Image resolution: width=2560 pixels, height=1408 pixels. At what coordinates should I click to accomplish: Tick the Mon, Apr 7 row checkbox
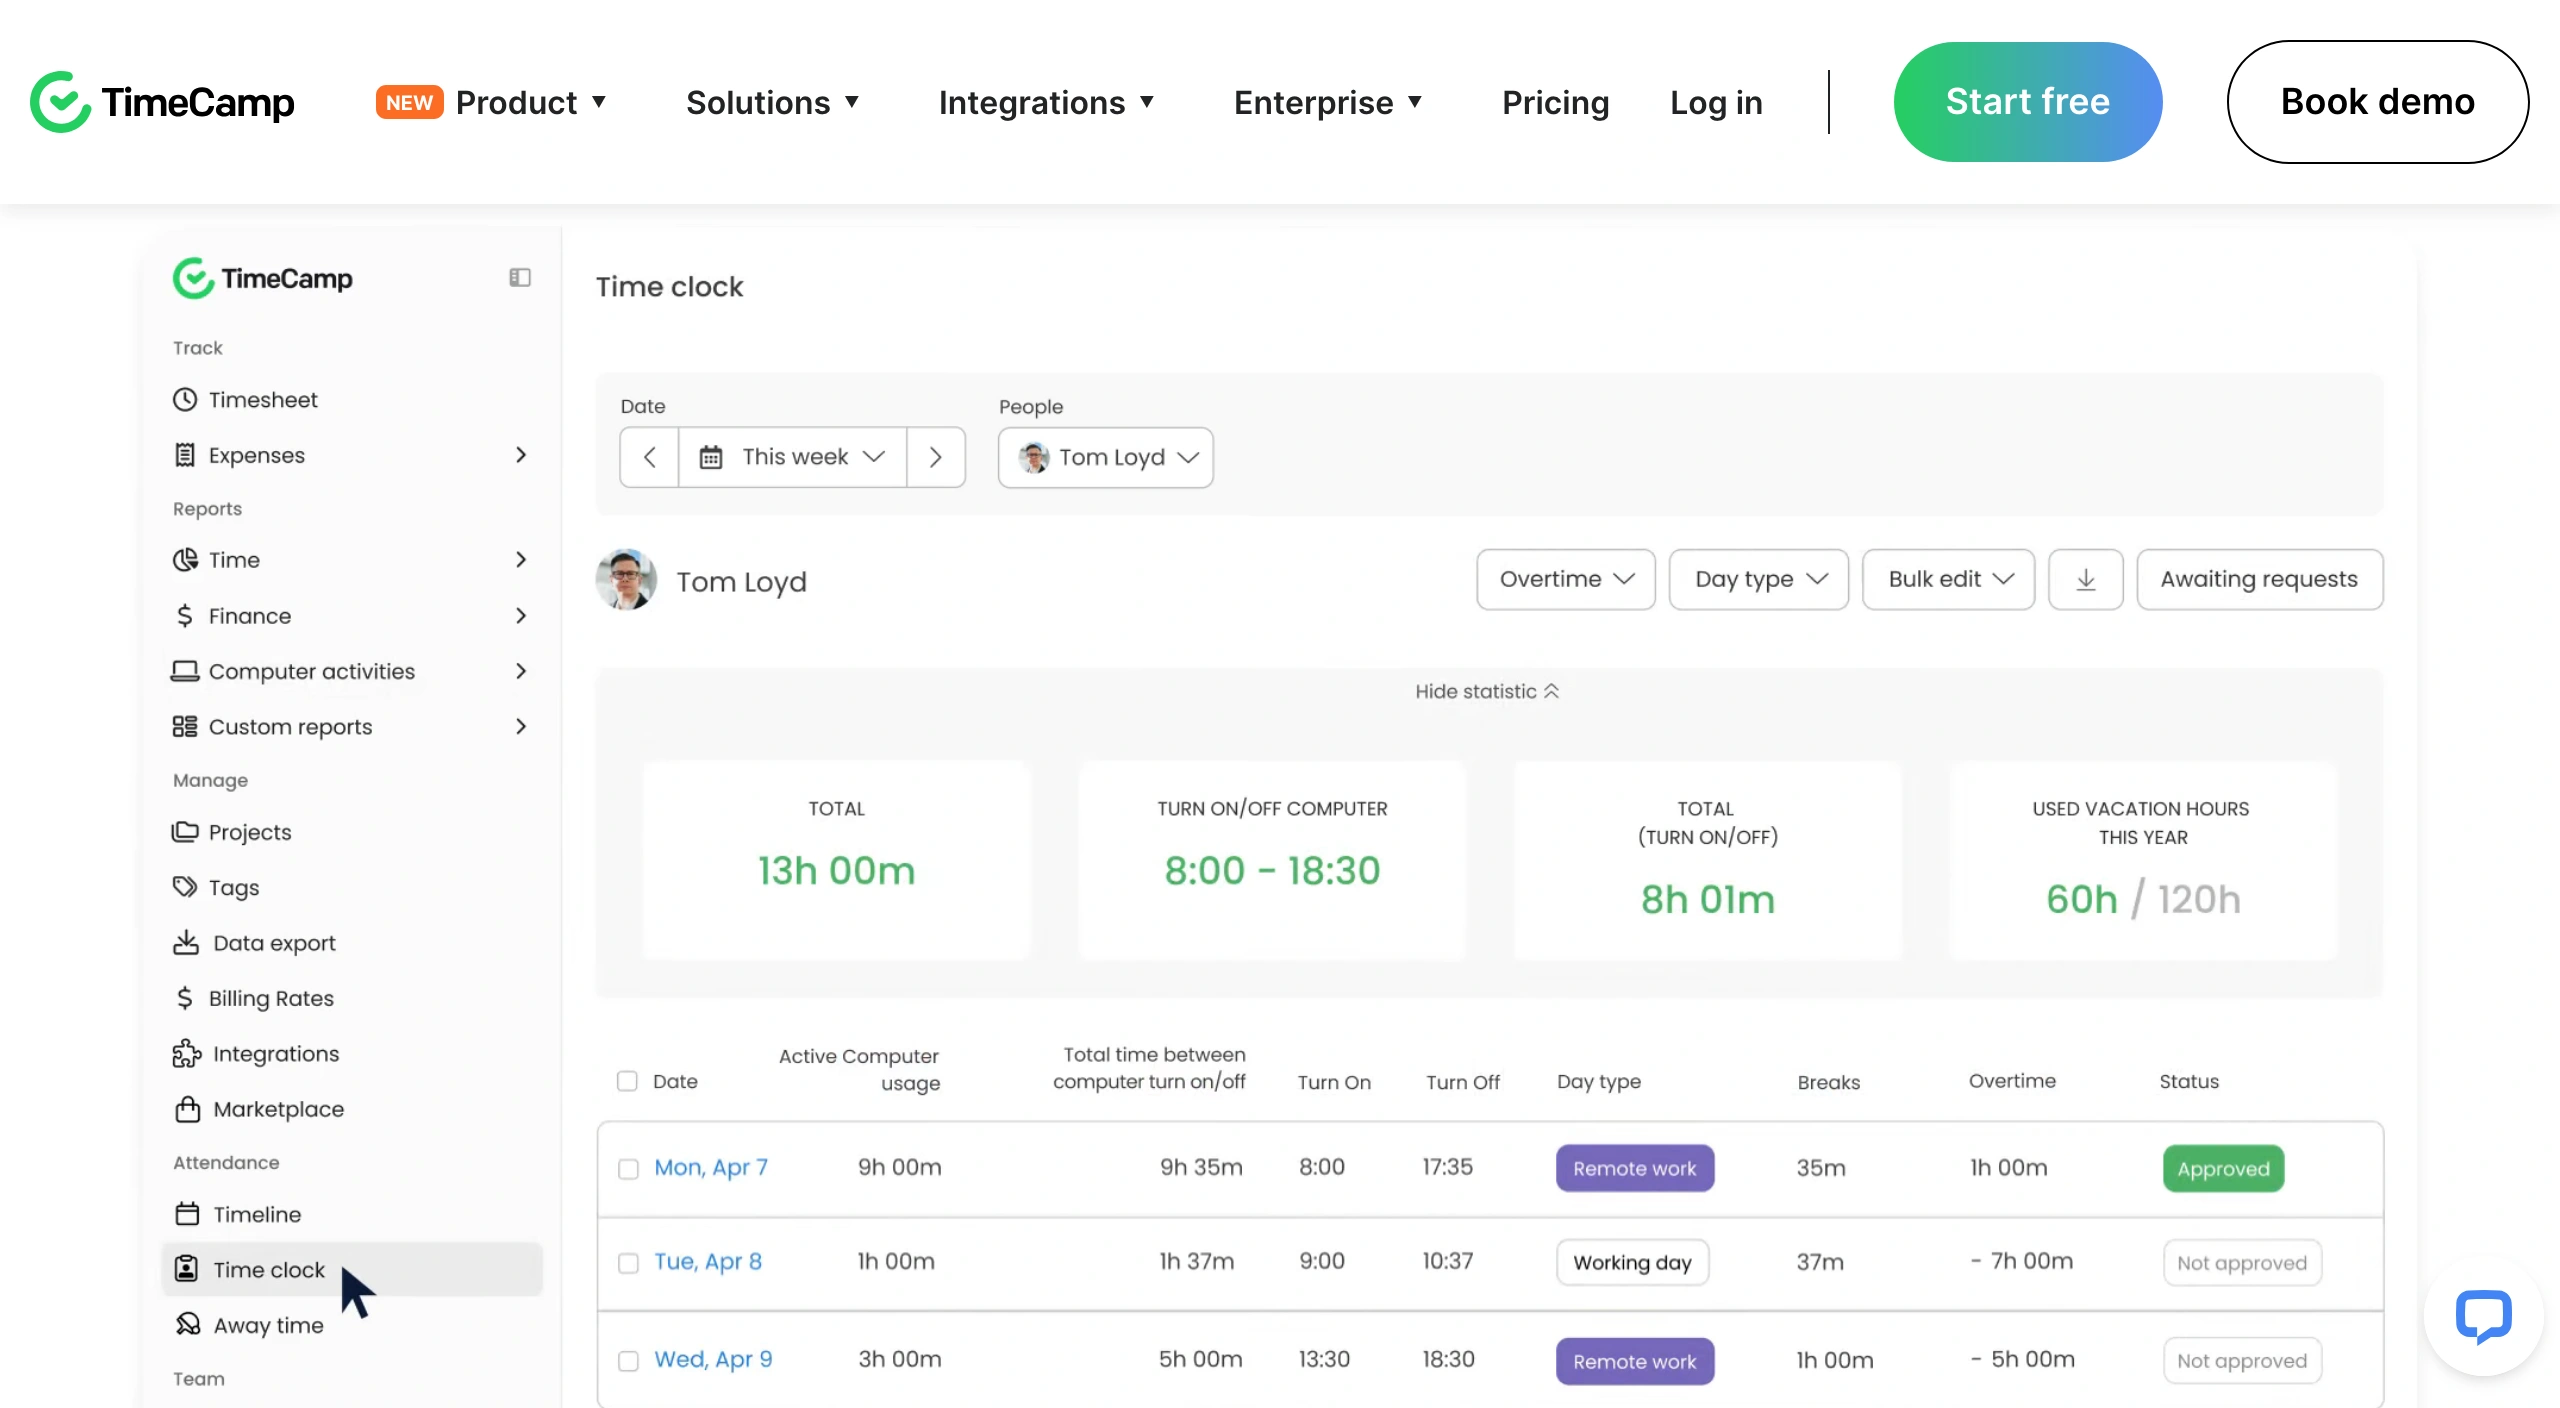pos(628,1169)
